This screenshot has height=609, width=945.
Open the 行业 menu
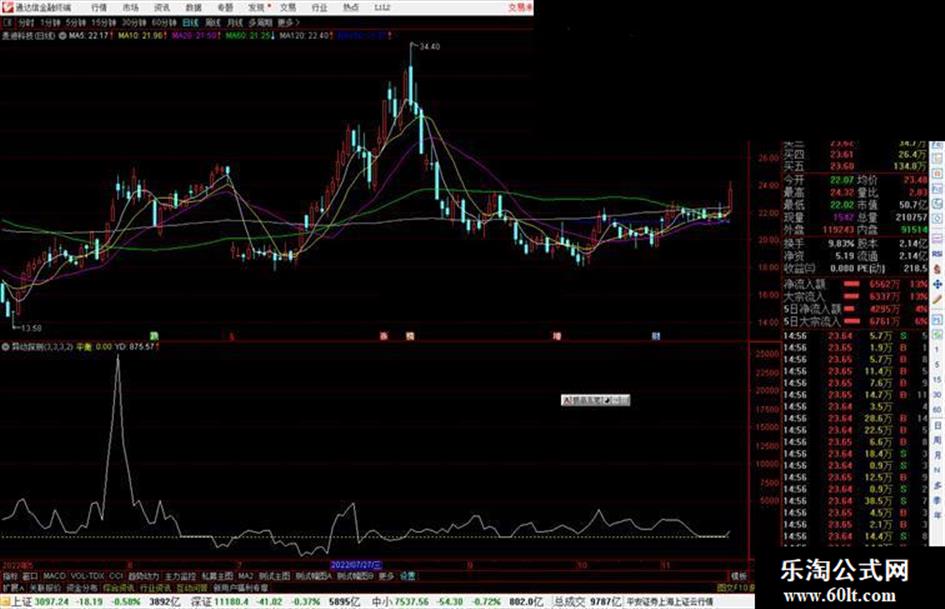[319, 7]
